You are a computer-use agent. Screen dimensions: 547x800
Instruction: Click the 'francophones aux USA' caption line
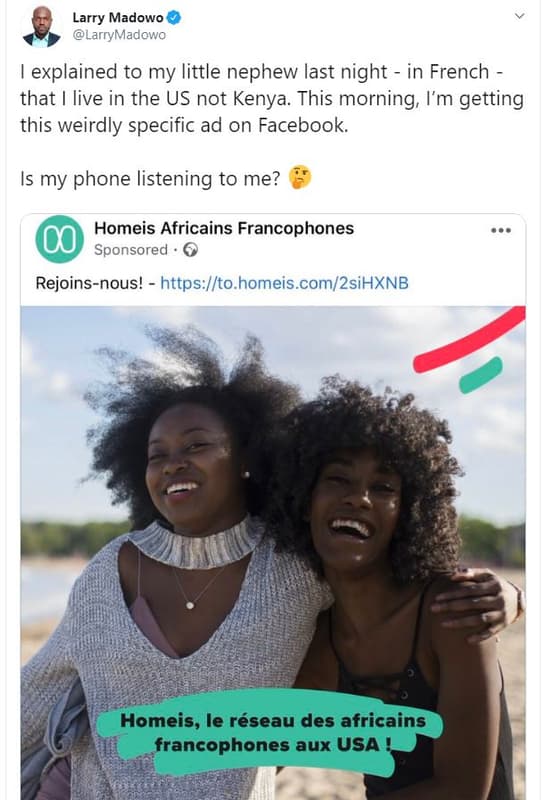coord(273,745)
